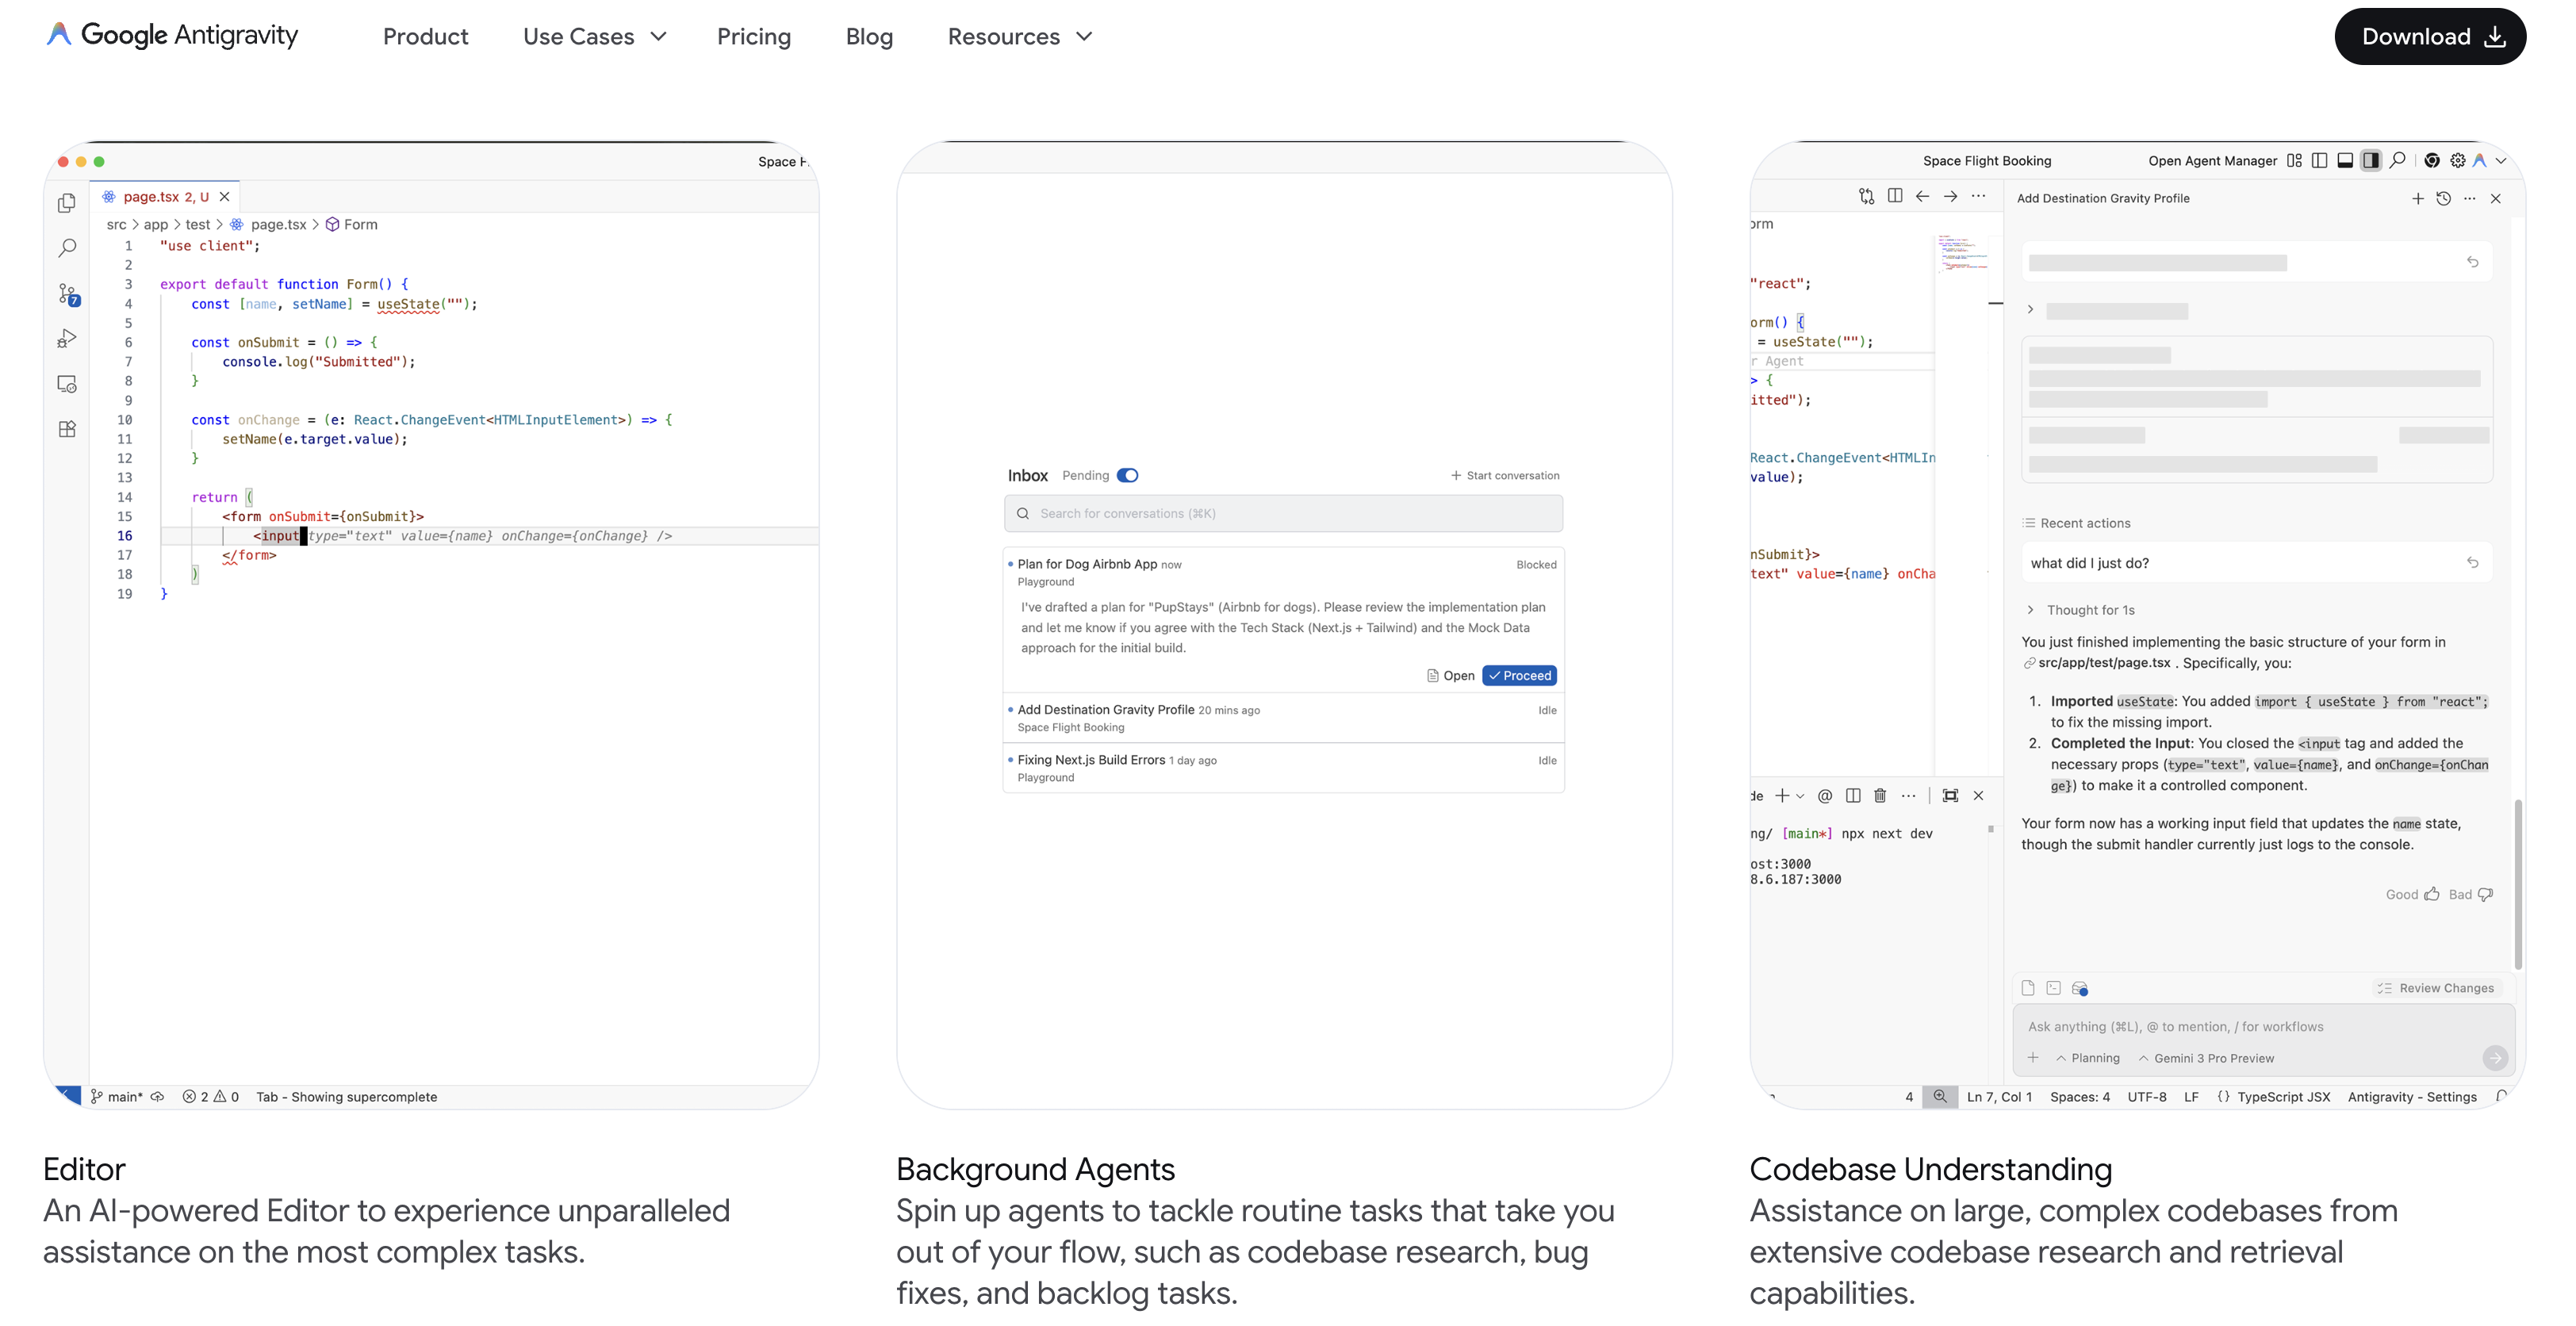Open Source Control icon with badge
2576x1326 pixels.
pos(67,293)
